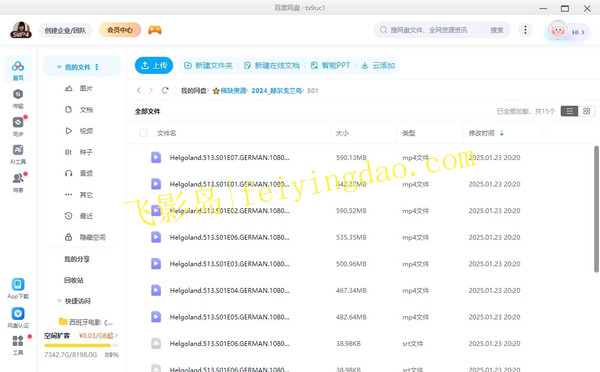Click the game controller icon
The width and height of the screenshot is (600, 372).
[155, 30]
